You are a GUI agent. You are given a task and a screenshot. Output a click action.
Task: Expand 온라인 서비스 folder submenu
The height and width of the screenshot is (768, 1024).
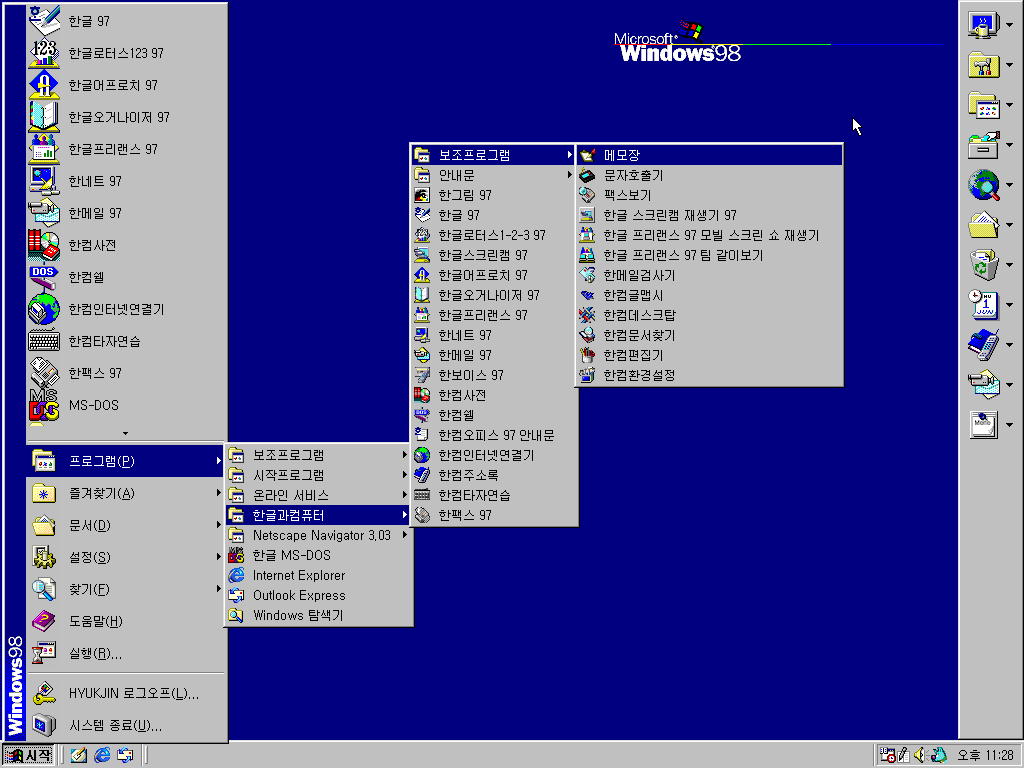[x=319, y=495]
